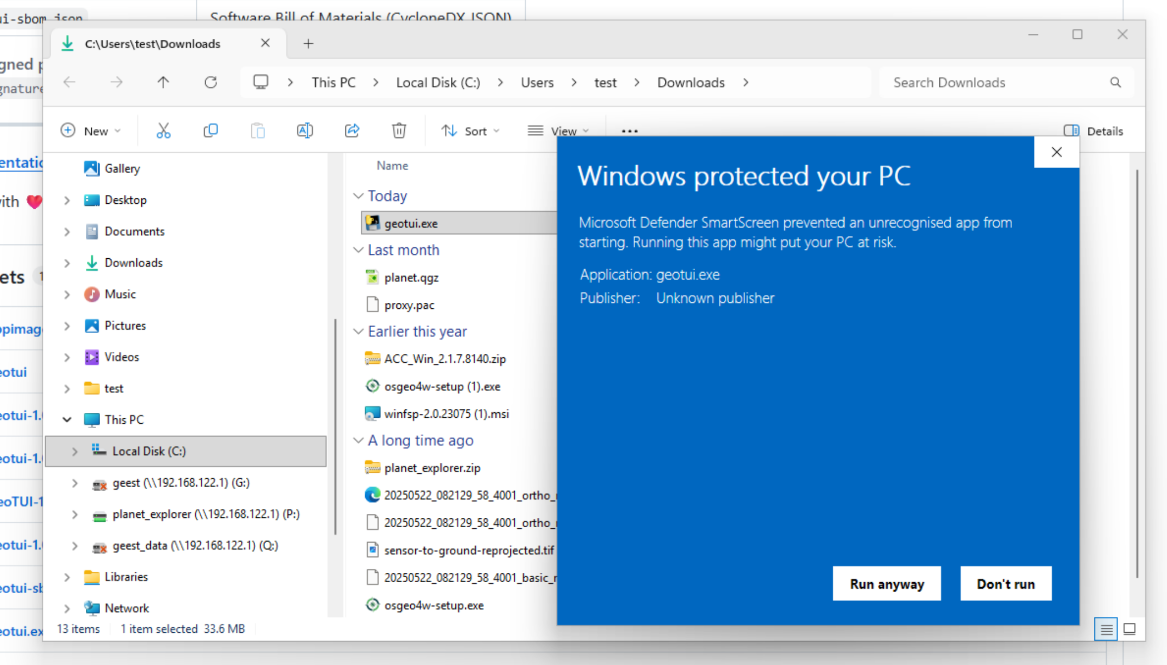Collapse the Last month file group

(358, 250)
